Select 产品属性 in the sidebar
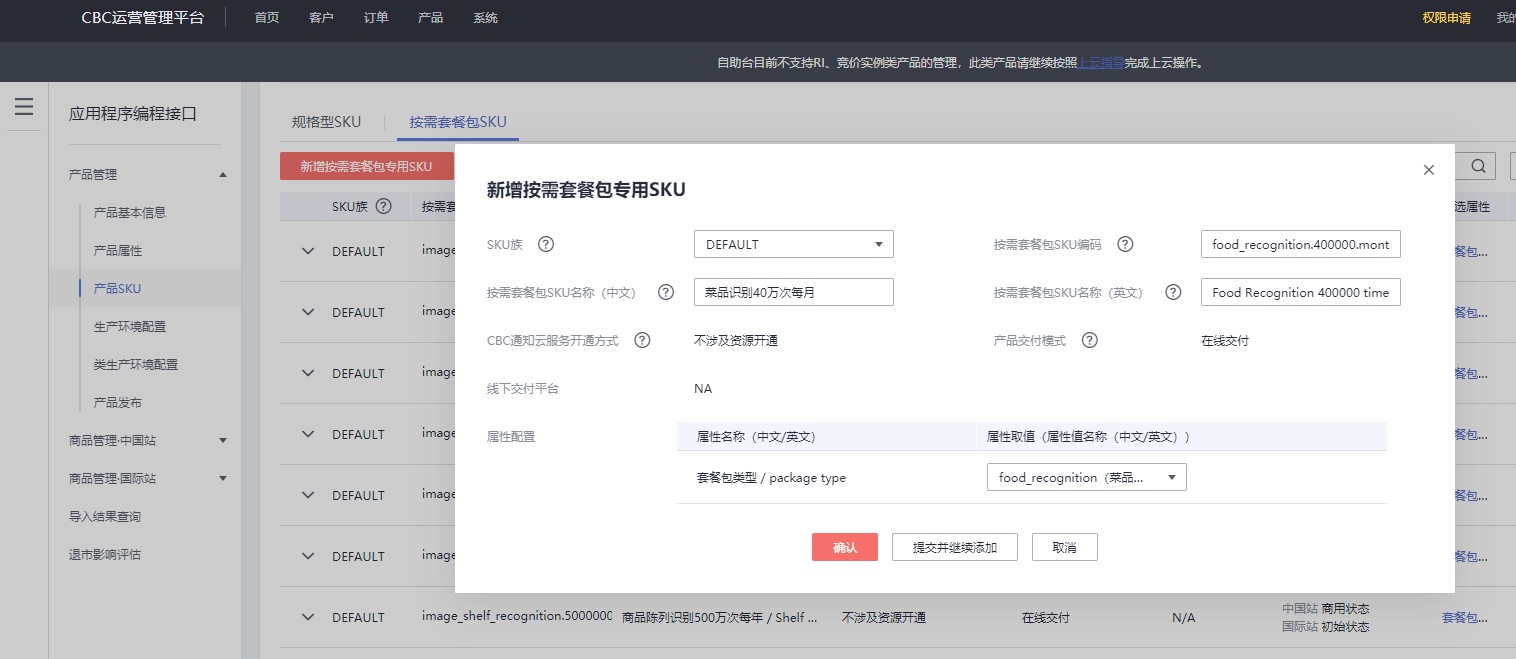 coord(117,250)
